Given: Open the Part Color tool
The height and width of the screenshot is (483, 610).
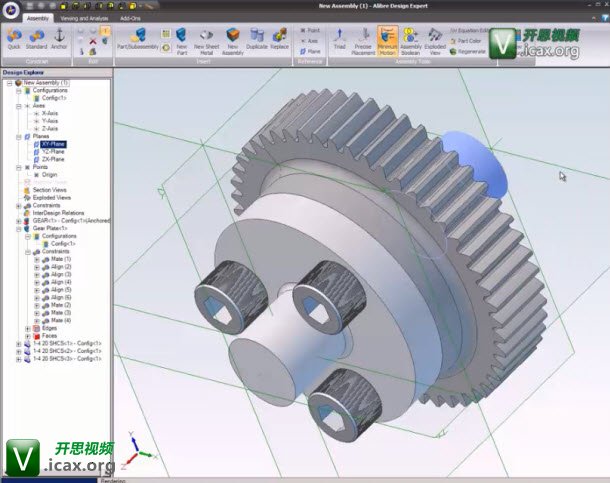Looking at the screenshot, I should click(x=465, y=41).
